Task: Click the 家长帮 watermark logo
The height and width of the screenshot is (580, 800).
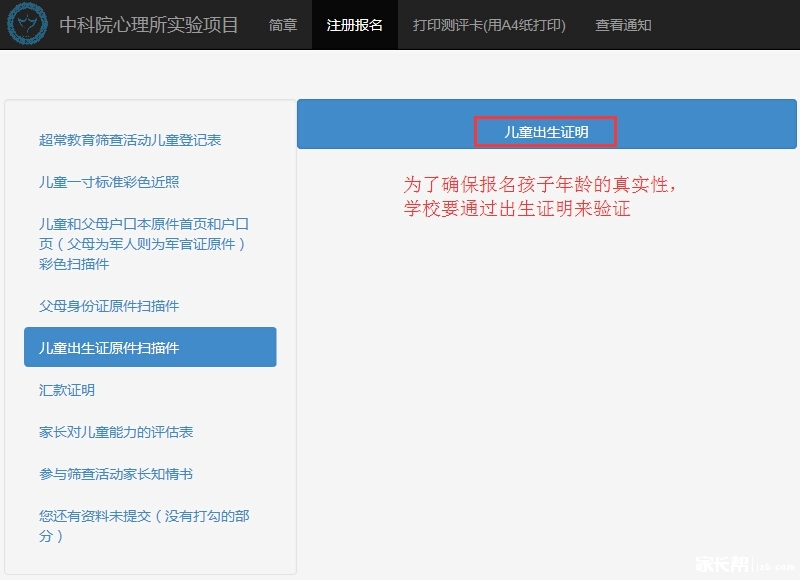Action: pyautogui.click(x=721, y=563)
